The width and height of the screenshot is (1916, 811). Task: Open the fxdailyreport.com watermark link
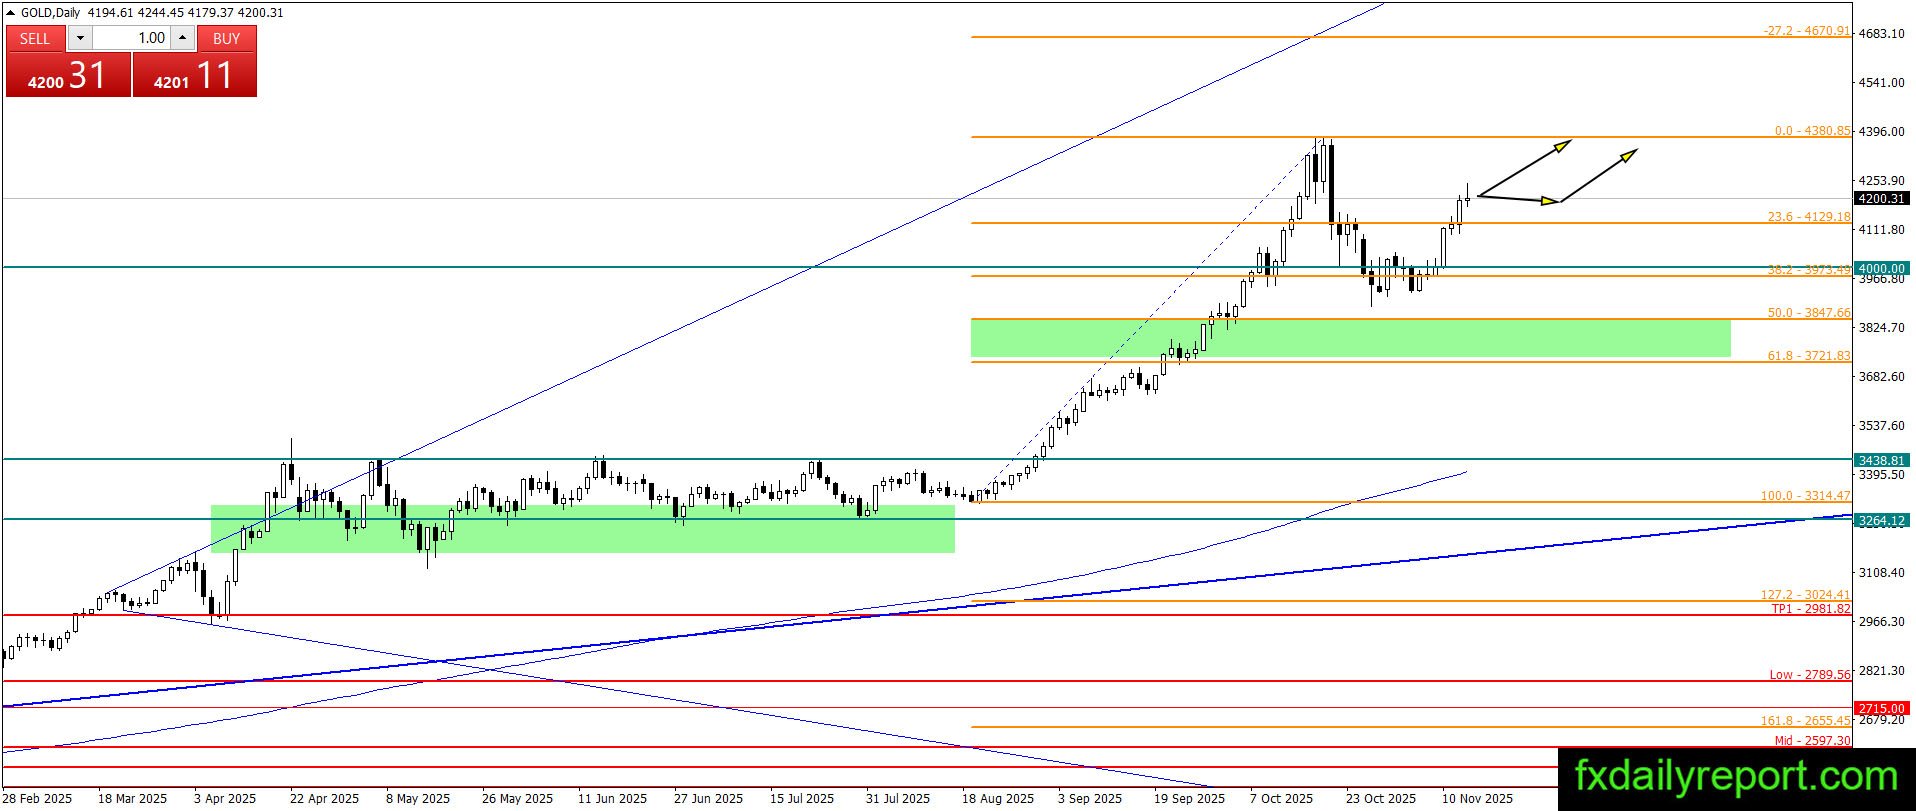click(1736, 776)
